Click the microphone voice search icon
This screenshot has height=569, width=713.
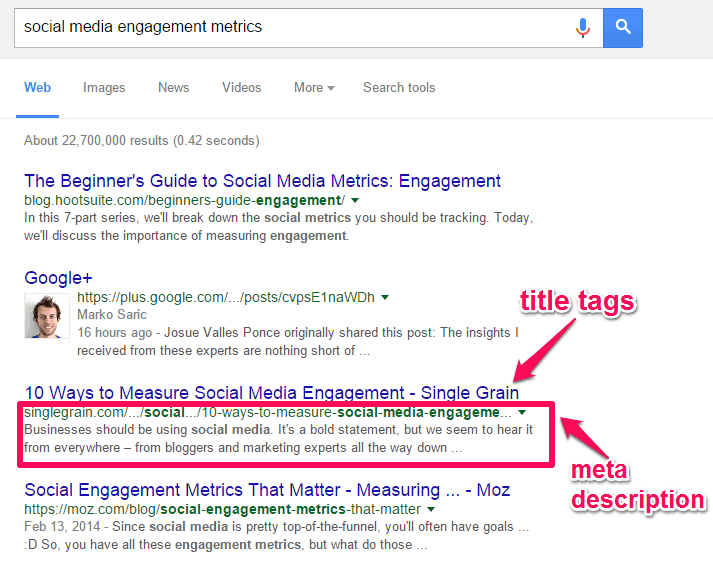coord(583,27)
